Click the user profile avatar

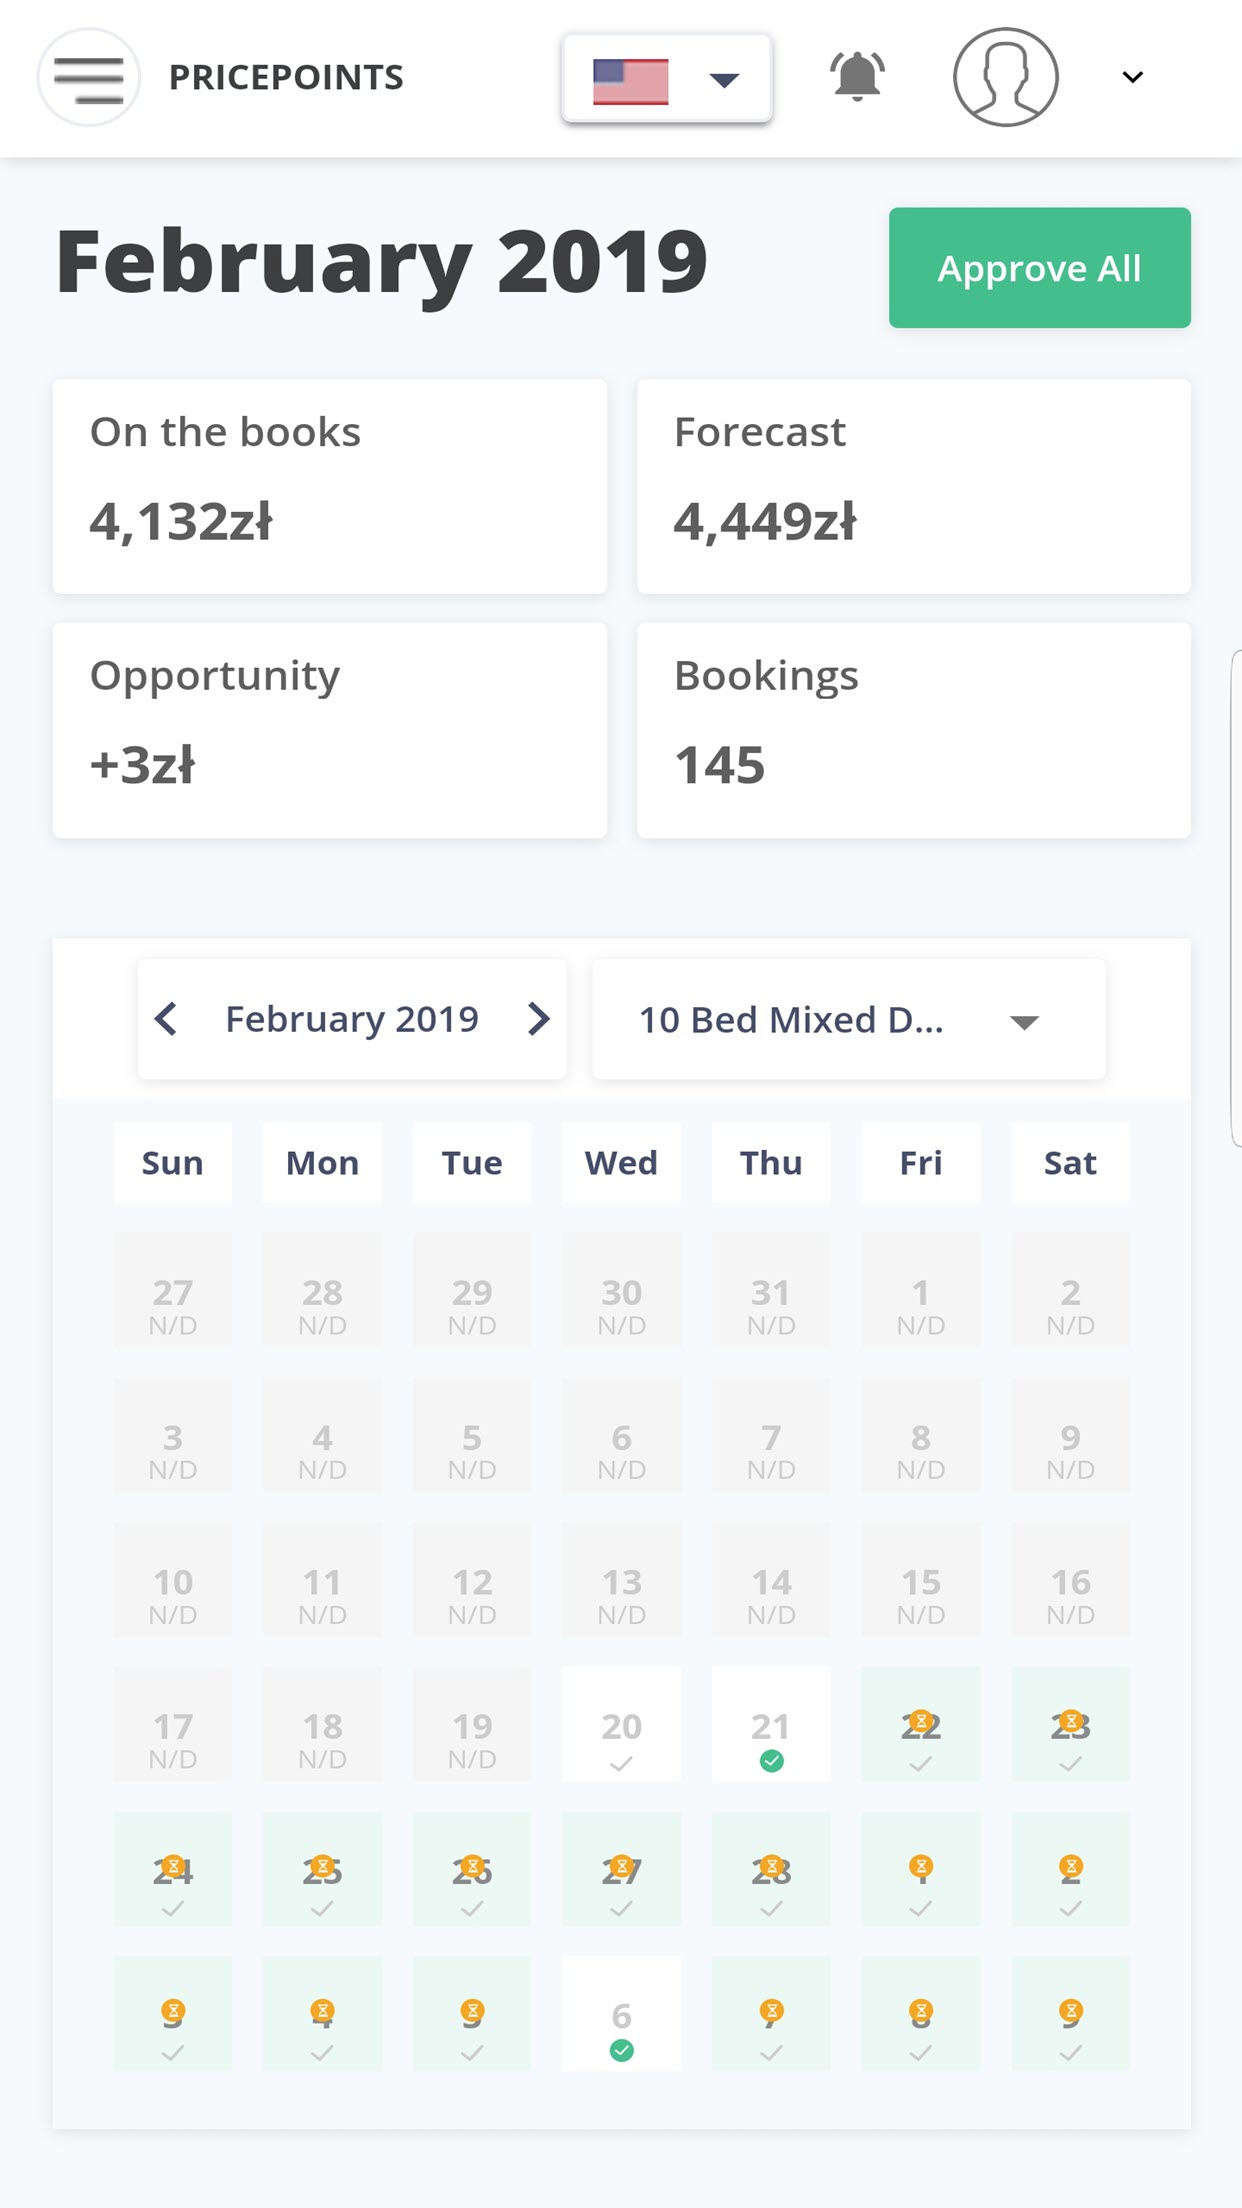click(1005, 77)
